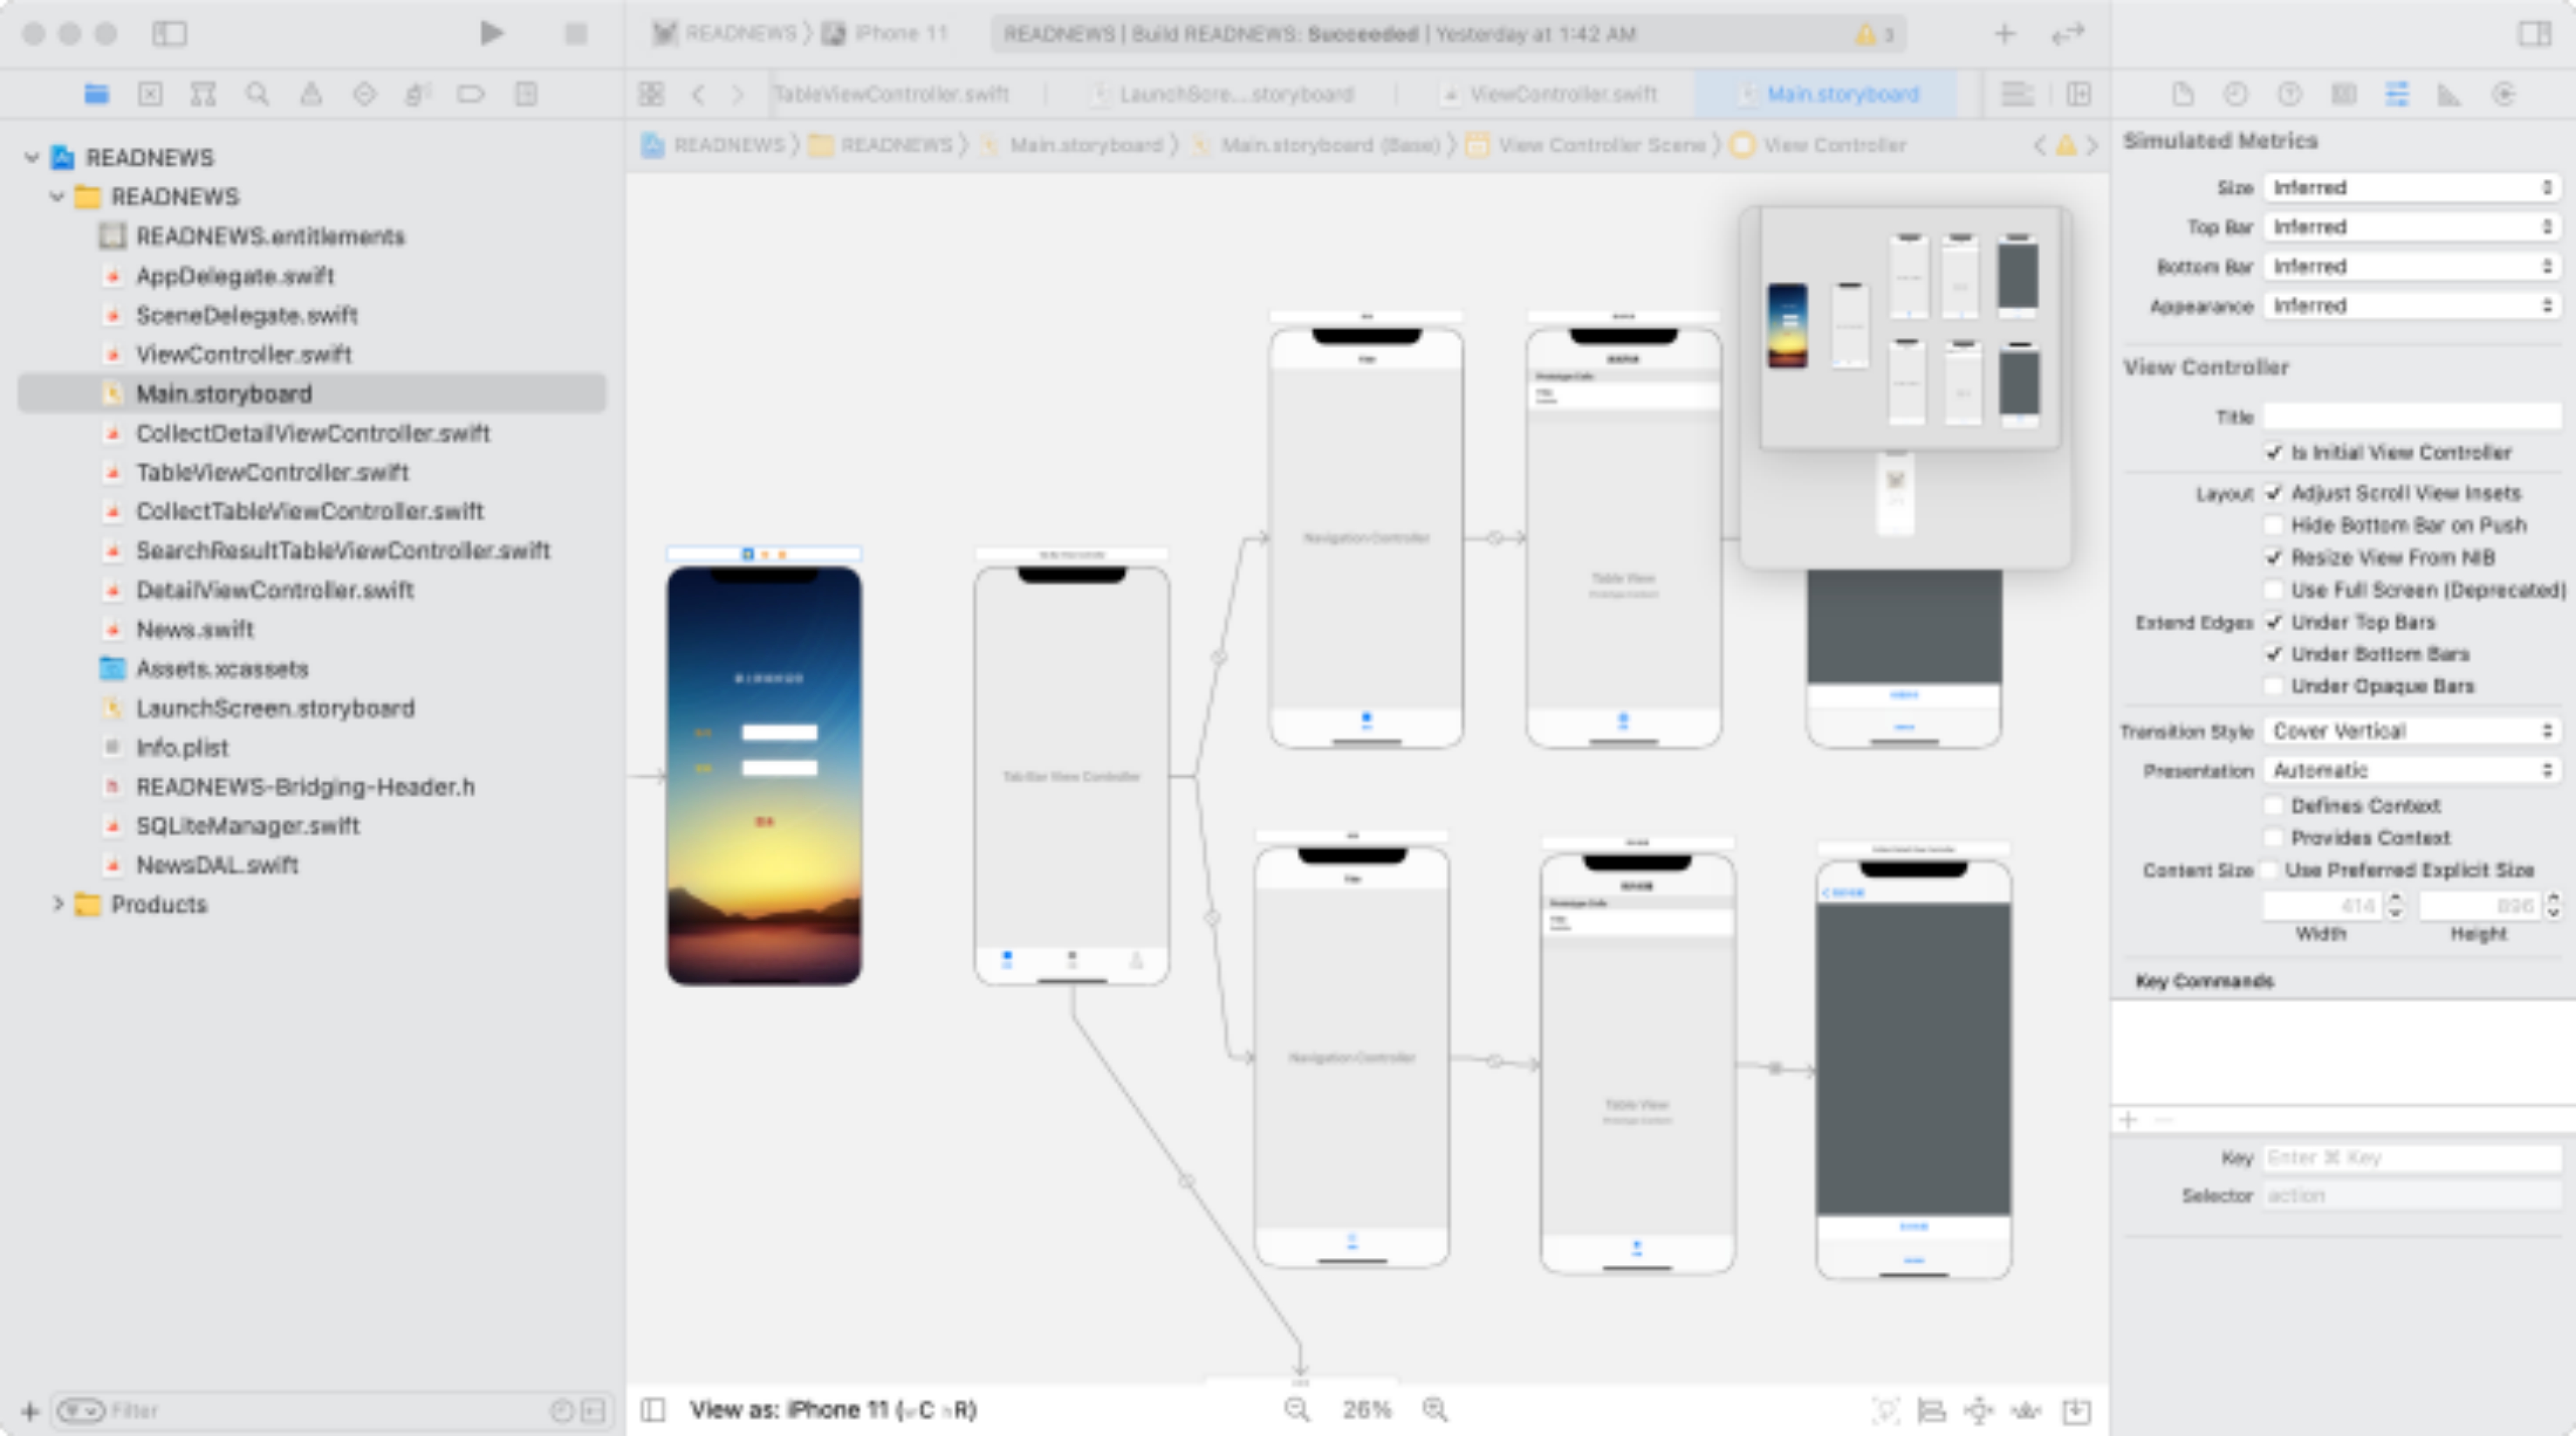Image resolution: width=2576 pixels, height=1436 pixels.
Task: Open the Find navigator (magnifier icon)
Action: [257, 94]
